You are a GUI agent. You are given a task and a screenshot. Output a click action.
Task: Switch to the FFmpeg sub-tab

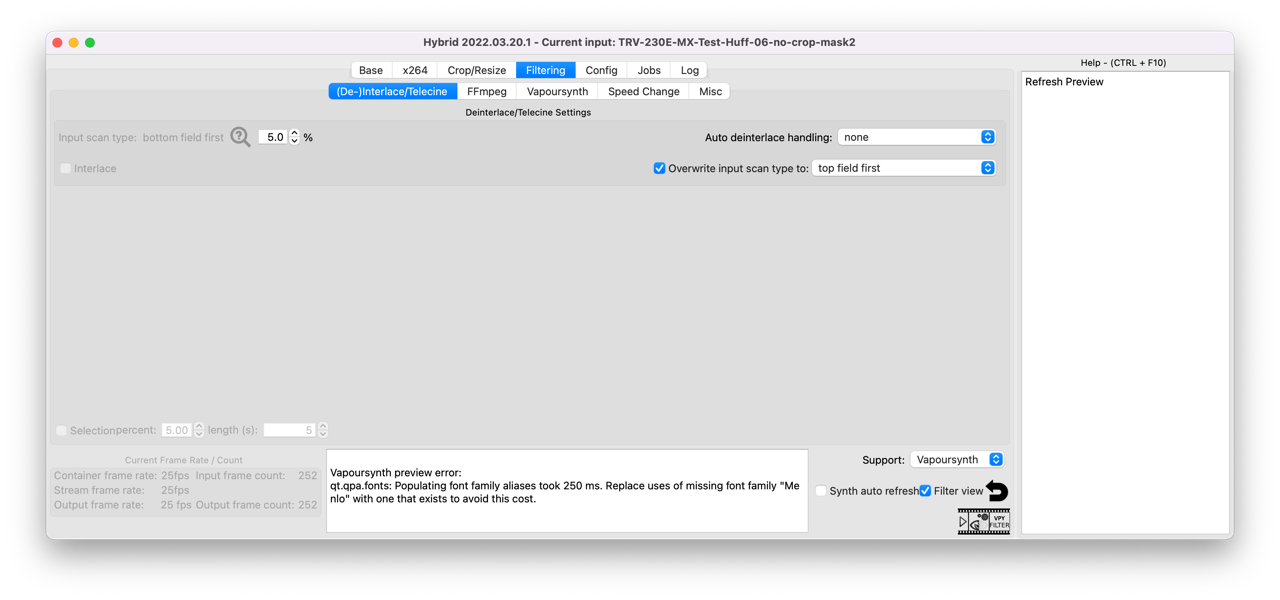[487, 91]
